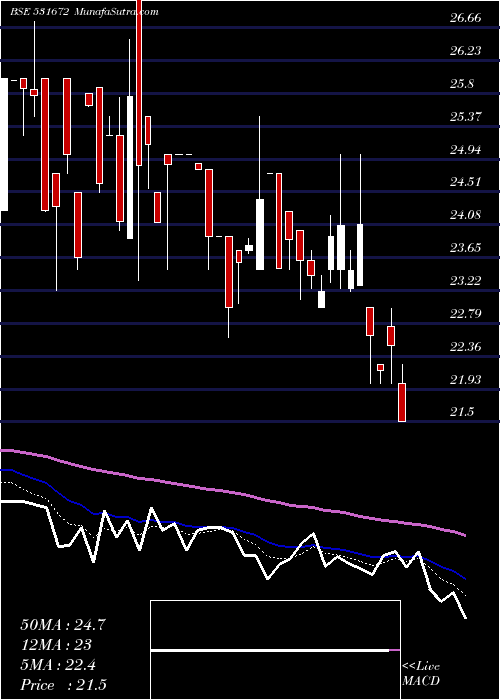Viewport: 500px width, 700px height.
Task: Click the <<Live MACD label
Action: pyautogui.click(x=421, y=674)
